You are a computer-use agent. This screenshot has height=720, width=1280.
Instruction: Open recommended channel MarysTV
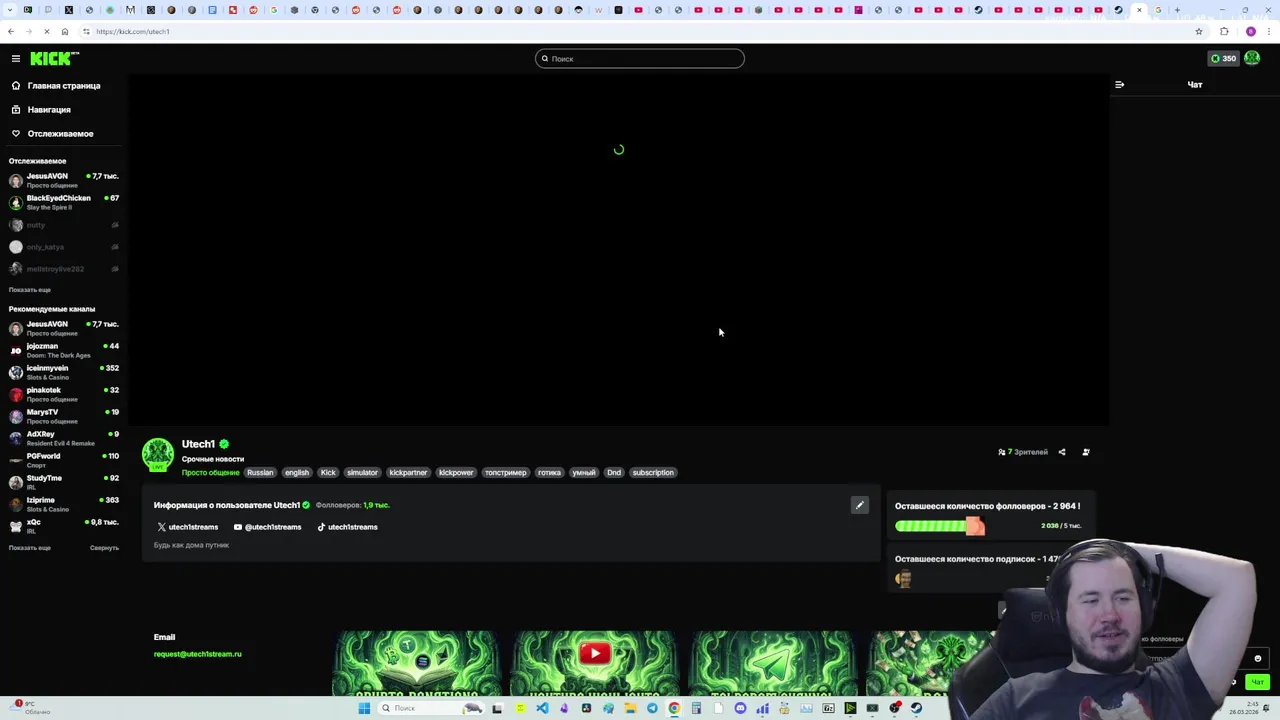pyautogui.click(x=64, y=416)
